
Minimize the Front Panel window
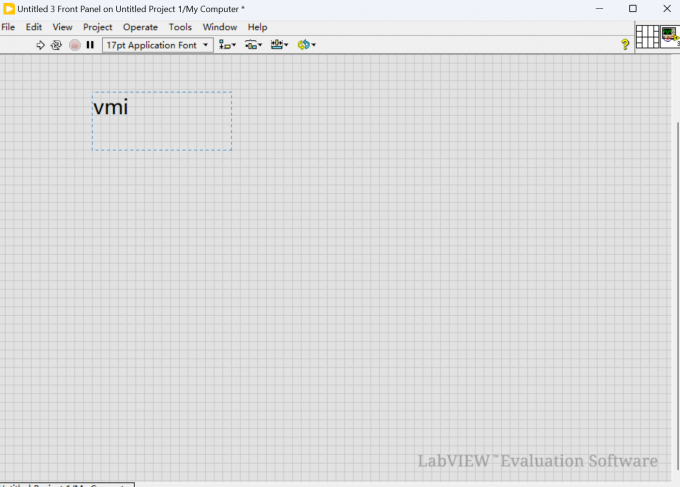click(x=599, y=9)
